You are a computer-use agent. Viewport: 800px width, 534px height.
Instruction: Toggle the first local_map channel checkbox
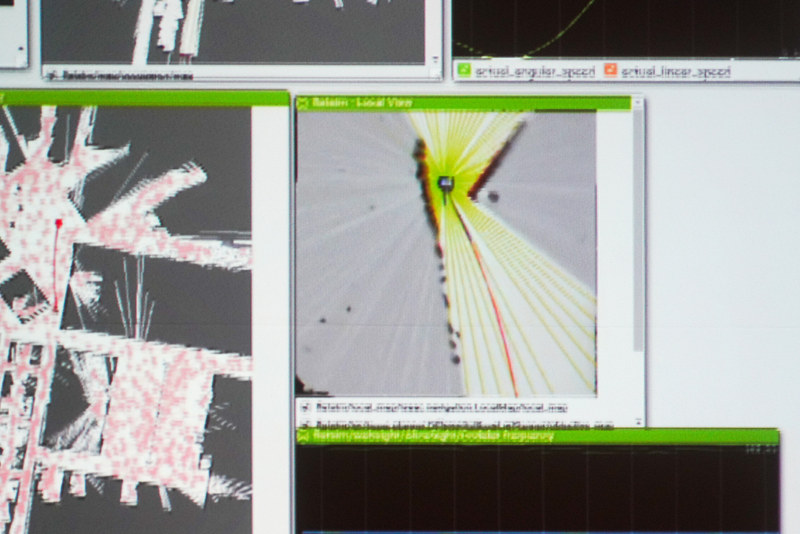pyautogui.click(x=305, y=408)
